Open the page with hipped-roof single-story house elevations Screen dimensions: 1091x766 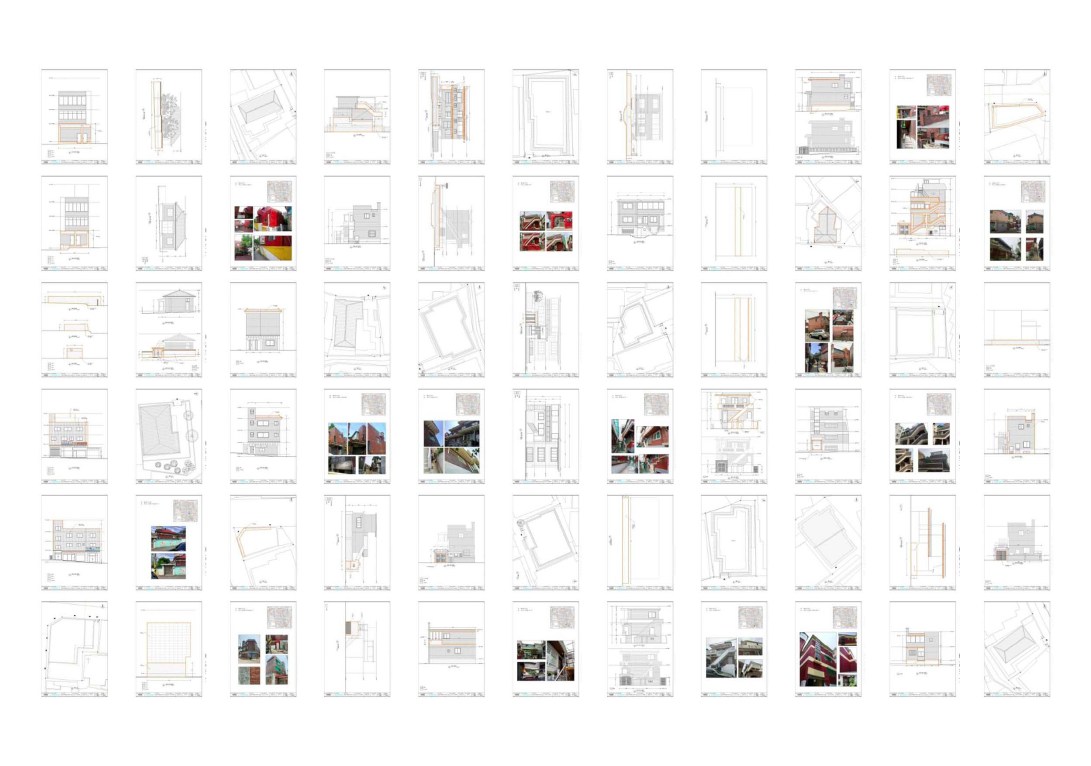pyautogui.click(x=168, y=331)
